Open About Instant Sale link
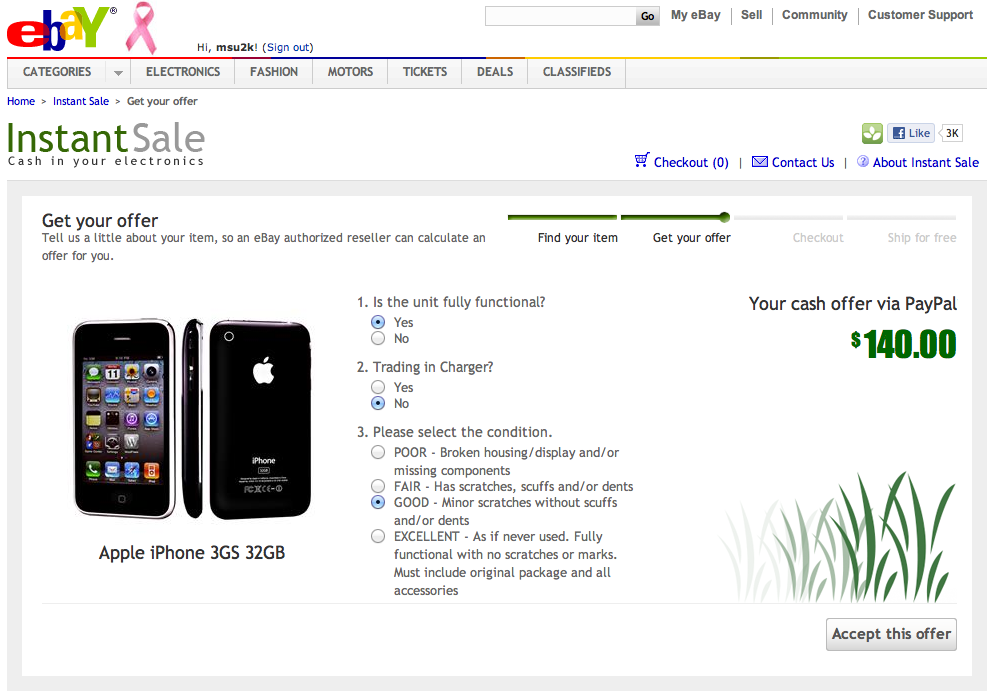The width and height of the screenshot is (997, 700). pyautogui.click(x=925, y=162)
